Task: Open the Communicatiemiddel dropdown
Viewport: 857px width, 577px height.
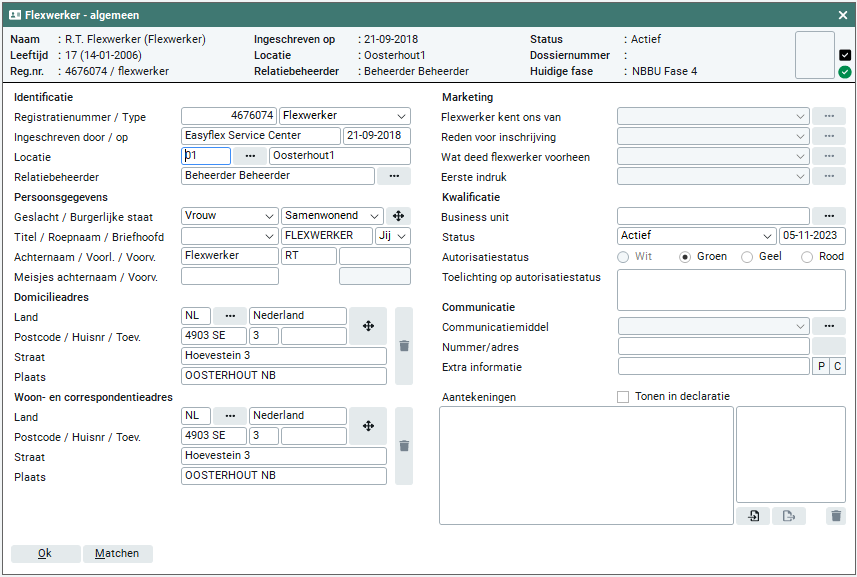Action: click(x=713, y=326)
